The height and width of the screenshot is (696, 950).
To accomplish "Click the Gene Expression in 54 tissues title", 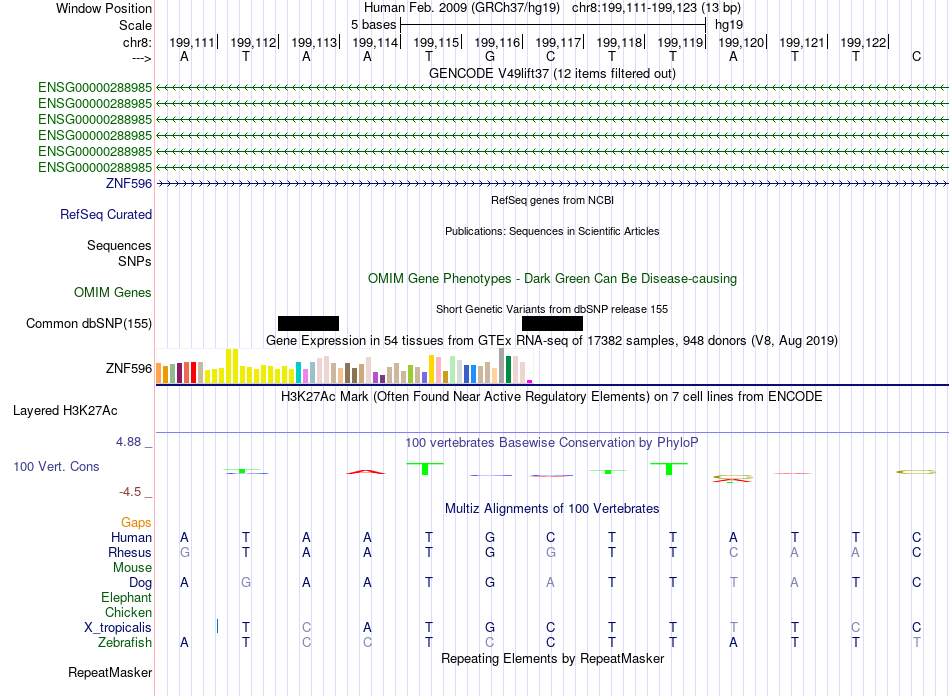I will [x=552, y=340].
